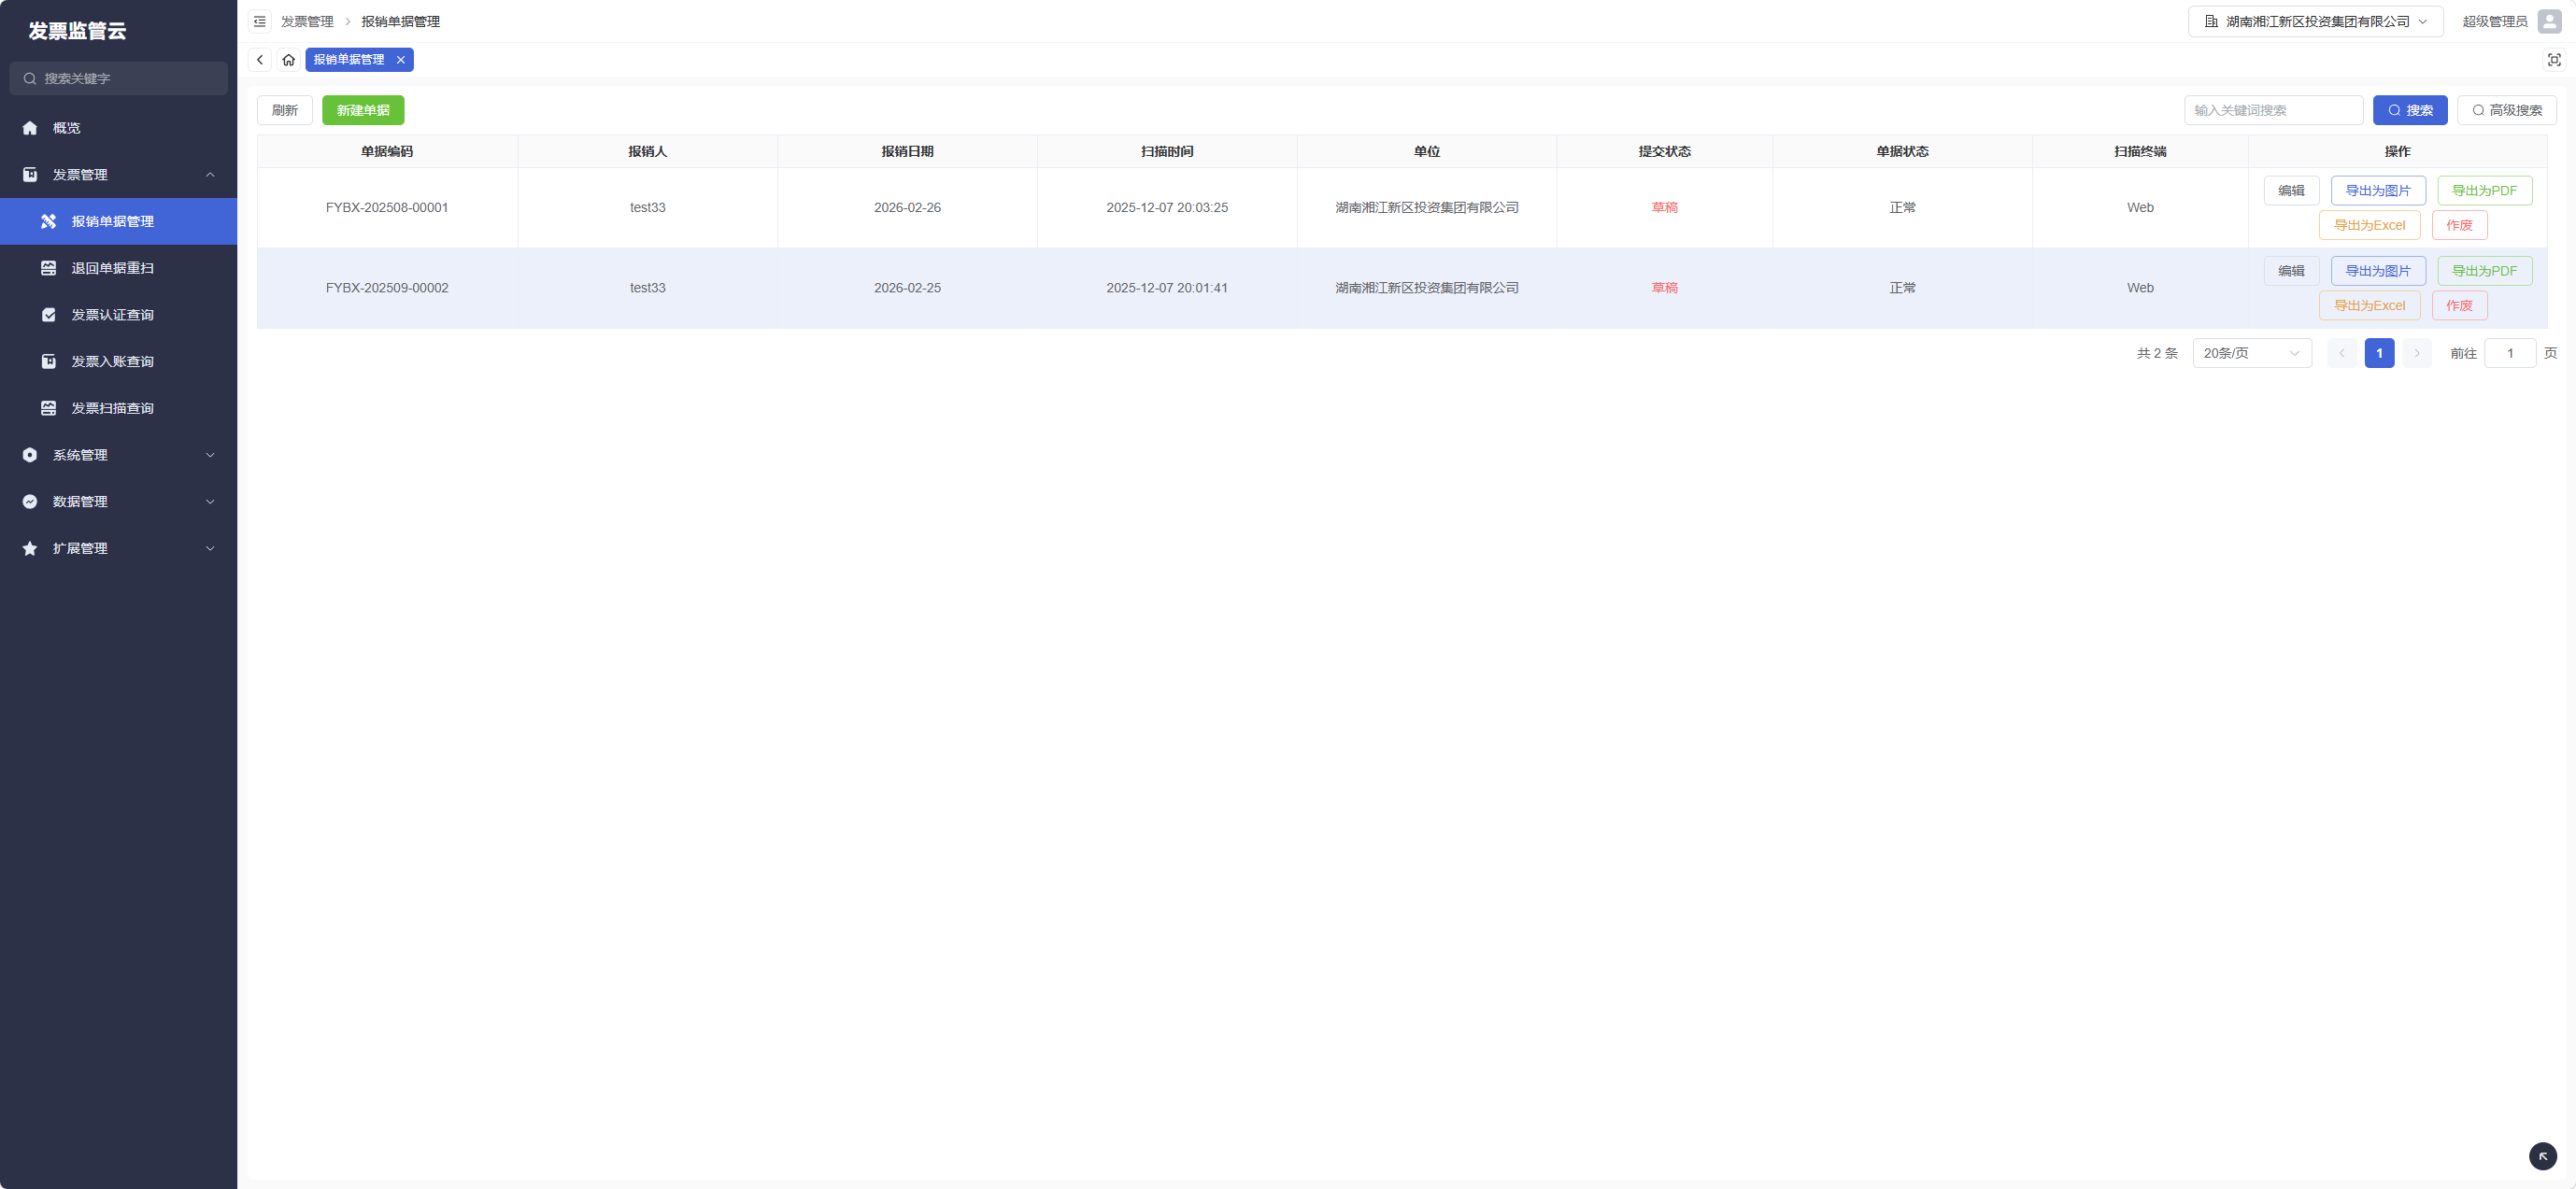Expand the 数据管理 menu chevron
The image size is (2576, 1189).
(210, 502)
